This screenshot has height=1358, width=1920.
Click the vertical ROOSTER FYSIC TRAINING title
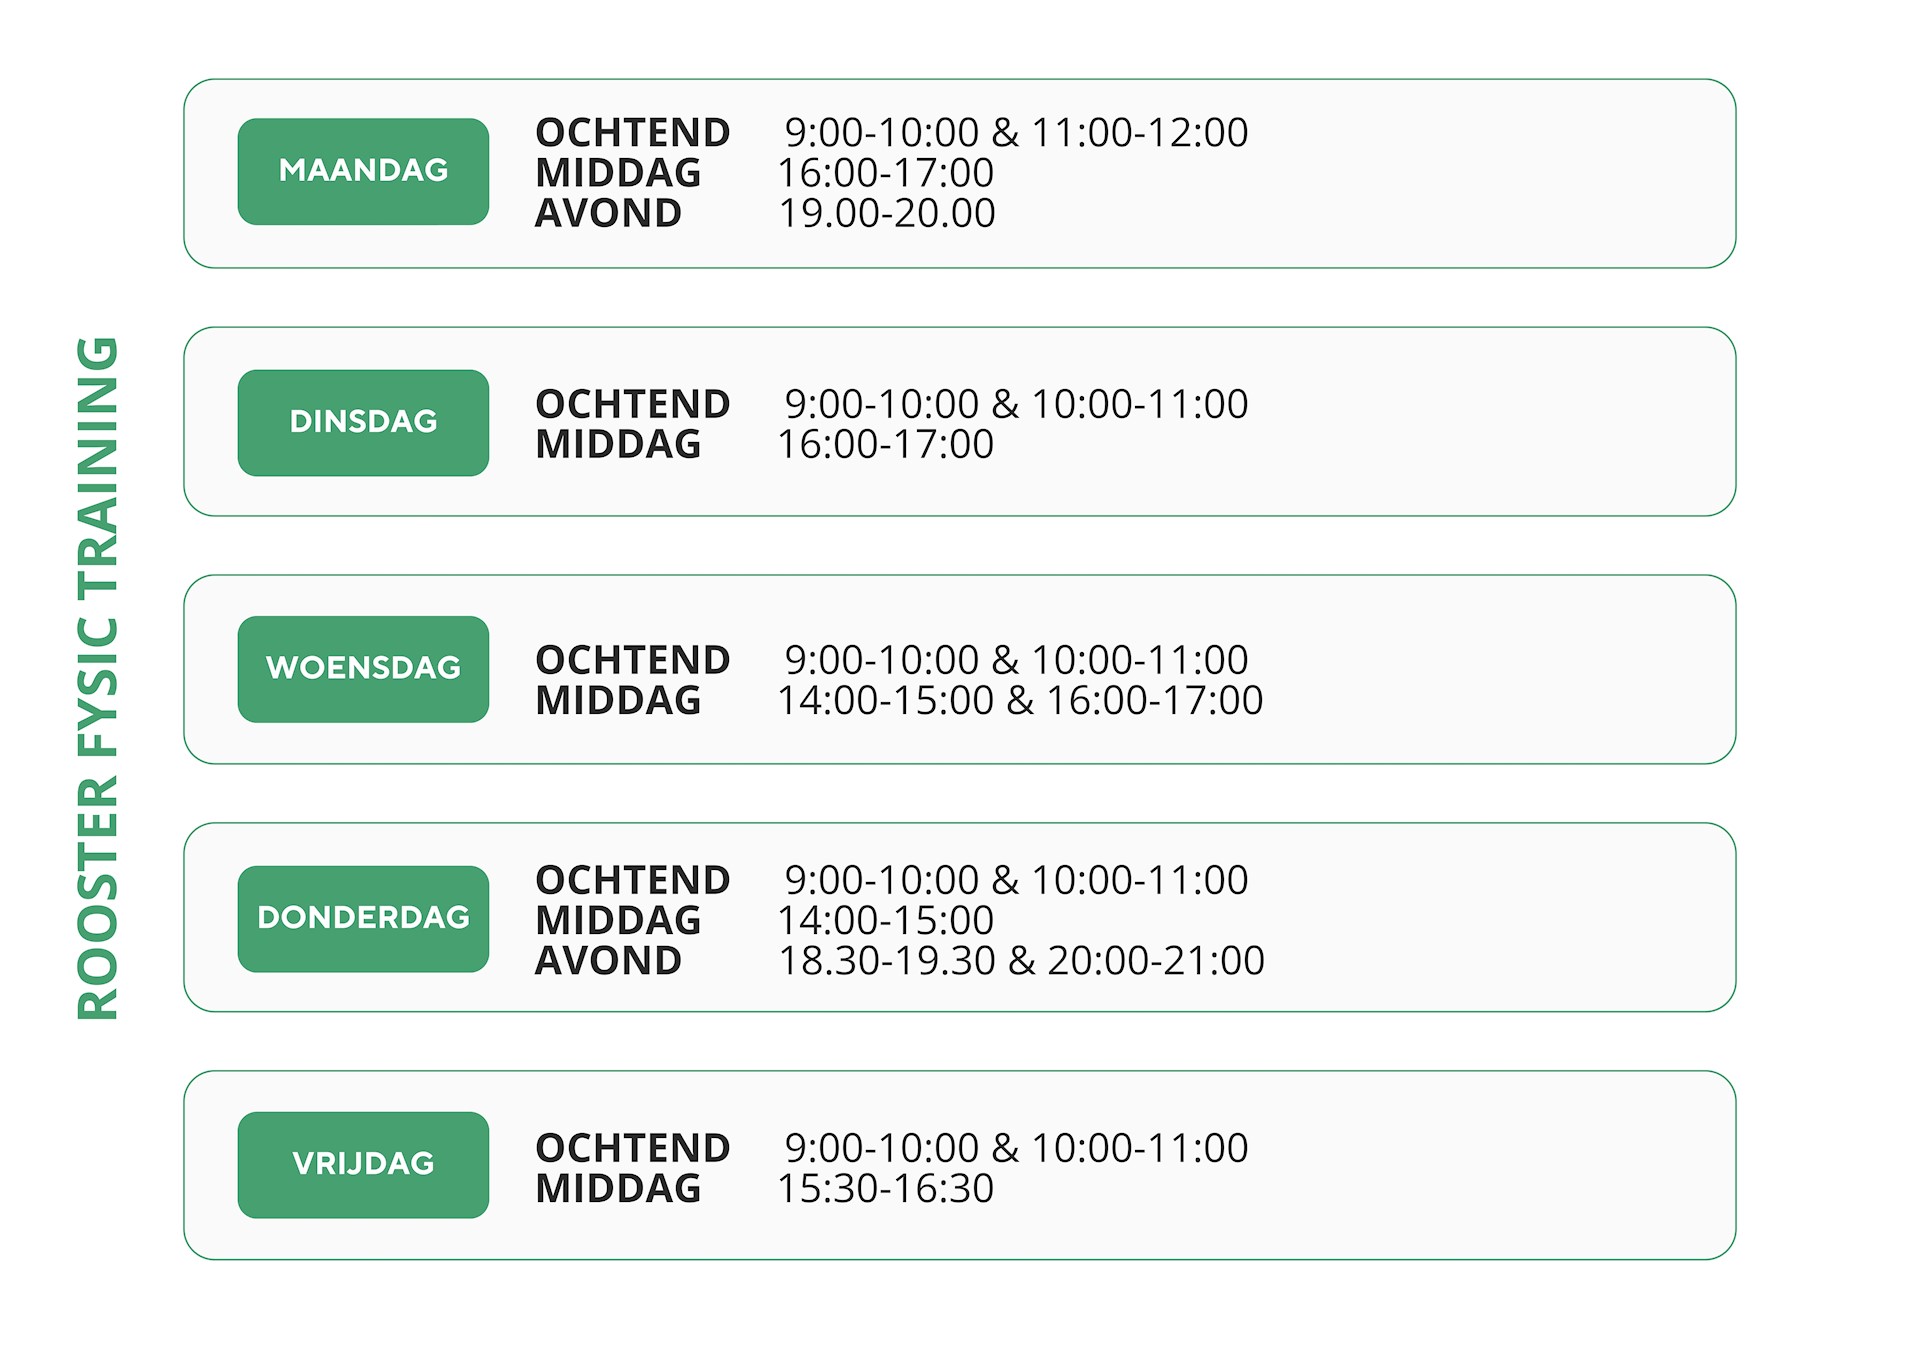(98, 678)
